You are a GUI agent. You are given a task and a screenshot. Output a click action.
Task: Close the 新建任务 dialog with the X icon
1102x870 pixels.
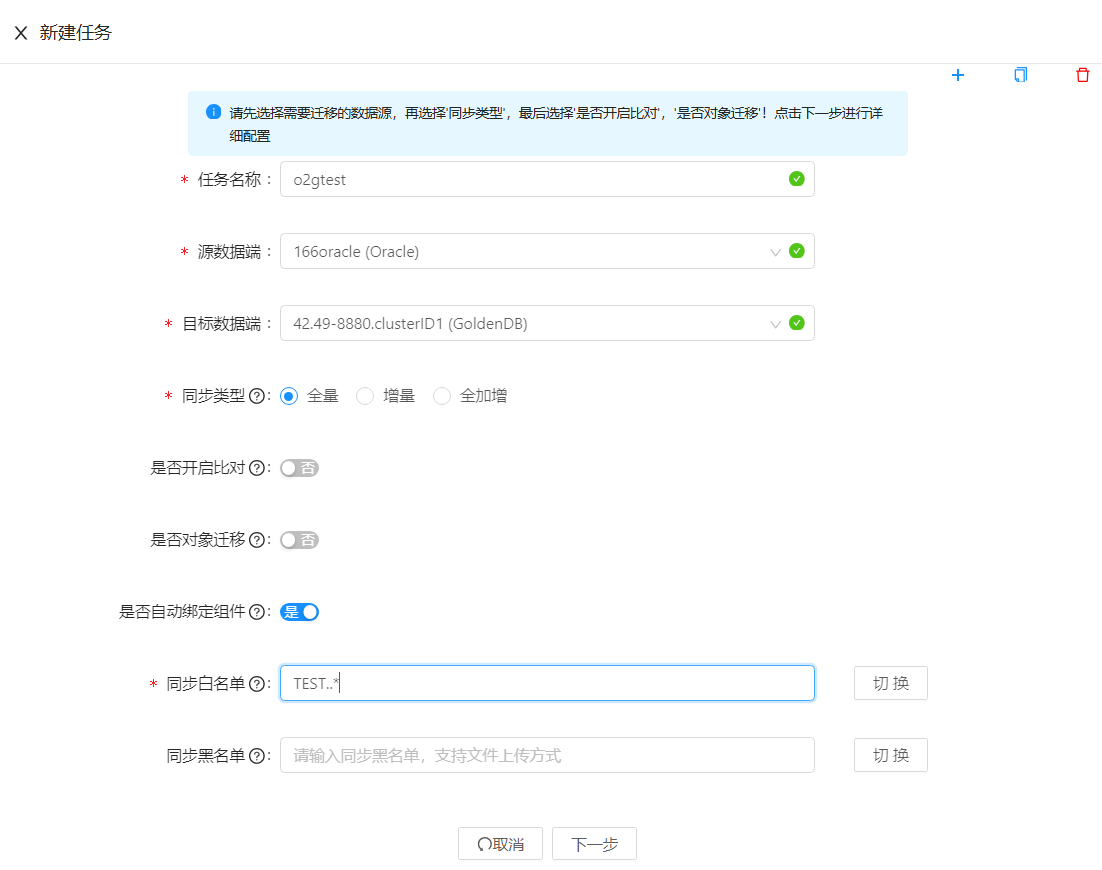tap(21, 33)
